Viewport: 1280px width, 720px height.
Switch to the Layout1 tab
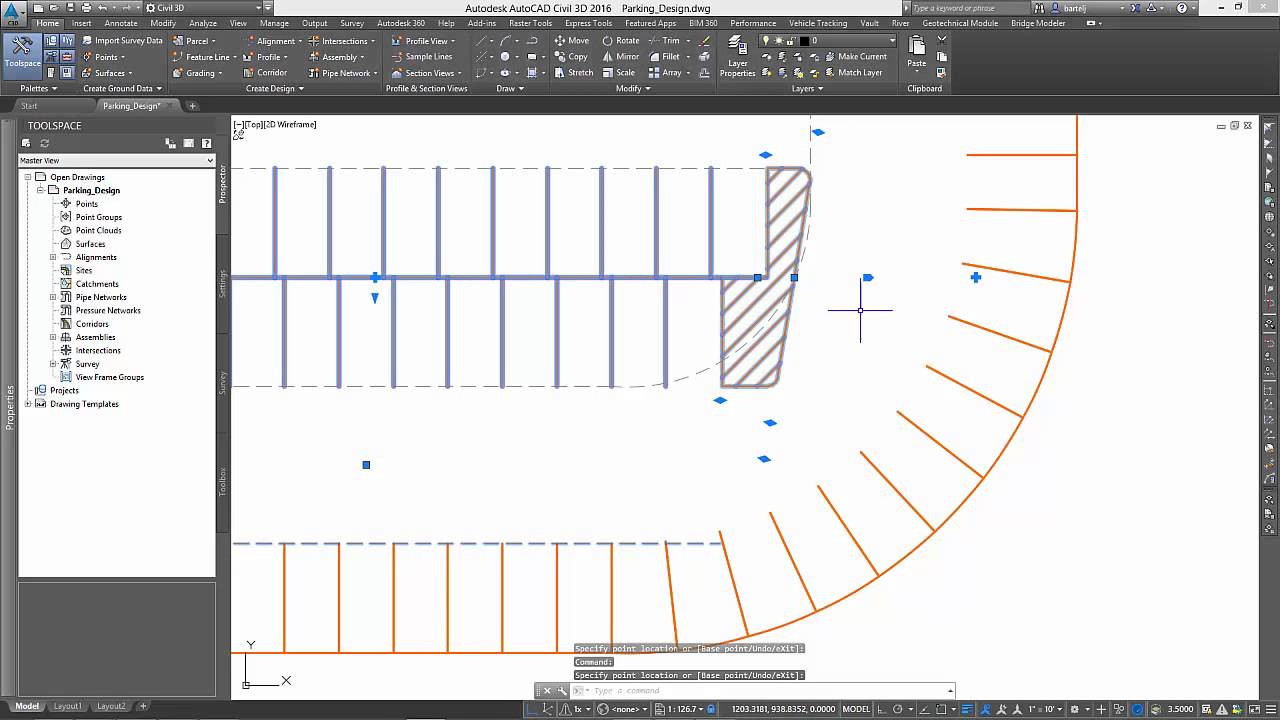click(x=68, y=706)
